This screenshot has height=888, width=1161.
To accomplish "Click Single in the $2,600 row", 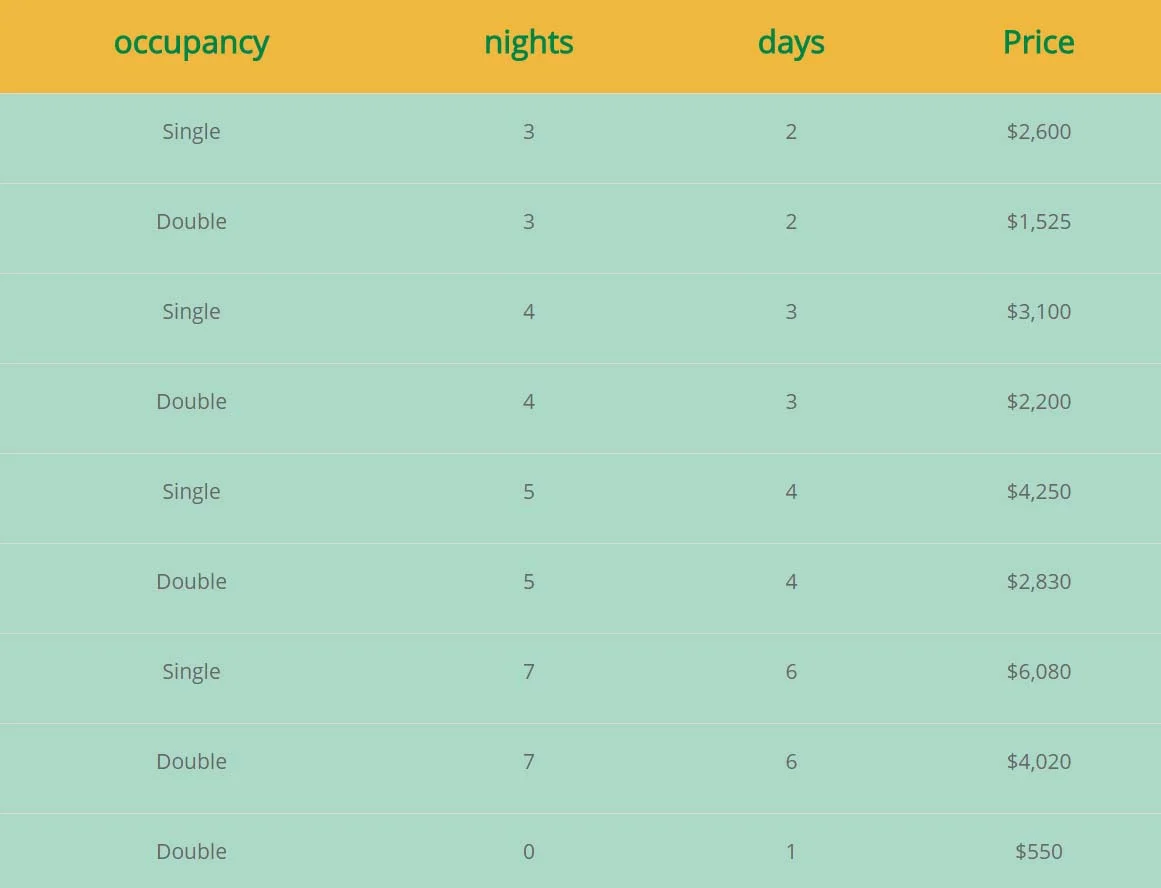I will (191, 133).
